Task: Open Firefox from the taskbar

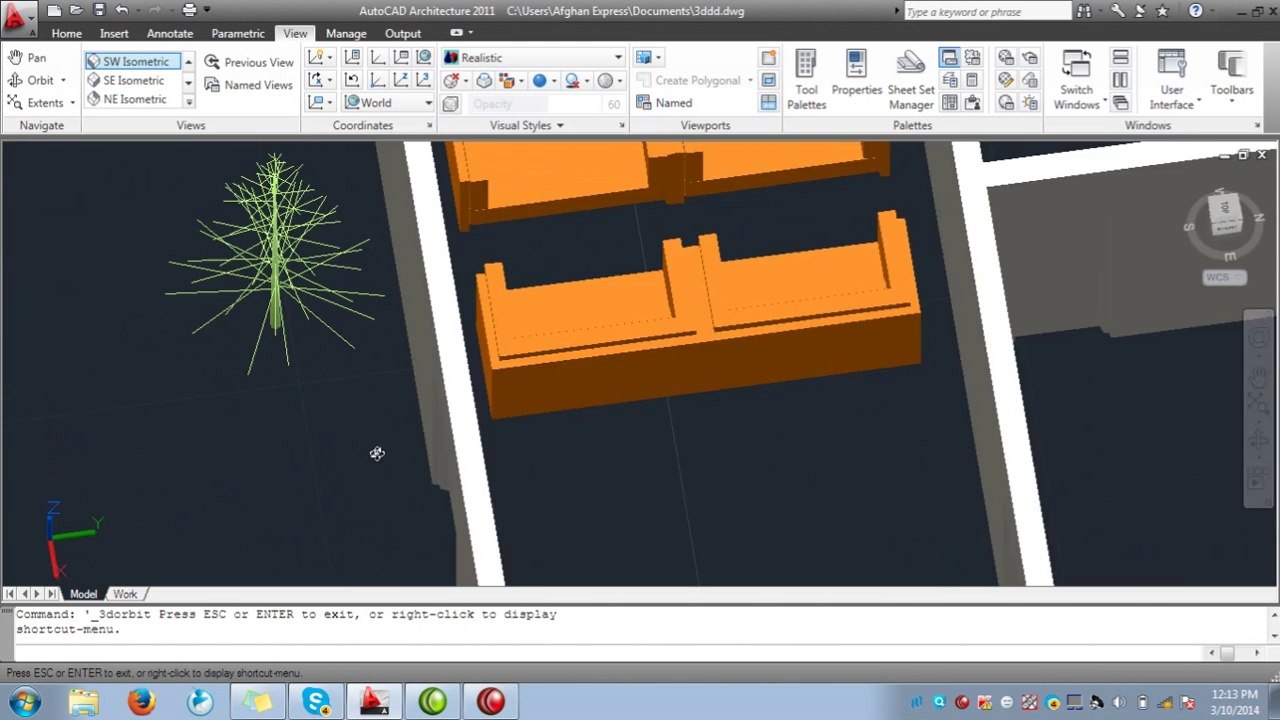Action: tap(141, 701)
